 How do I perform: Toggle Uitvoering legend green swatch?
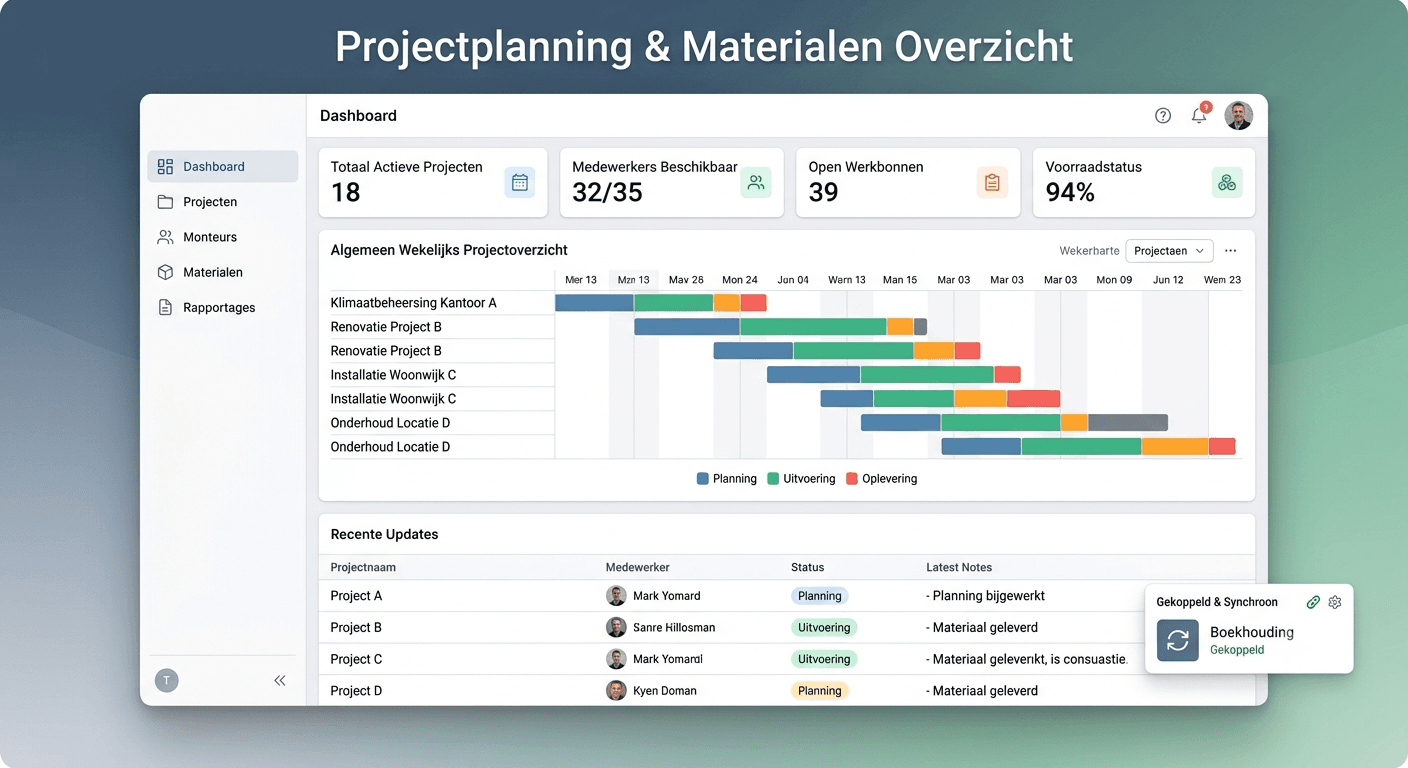click(773, 479)
